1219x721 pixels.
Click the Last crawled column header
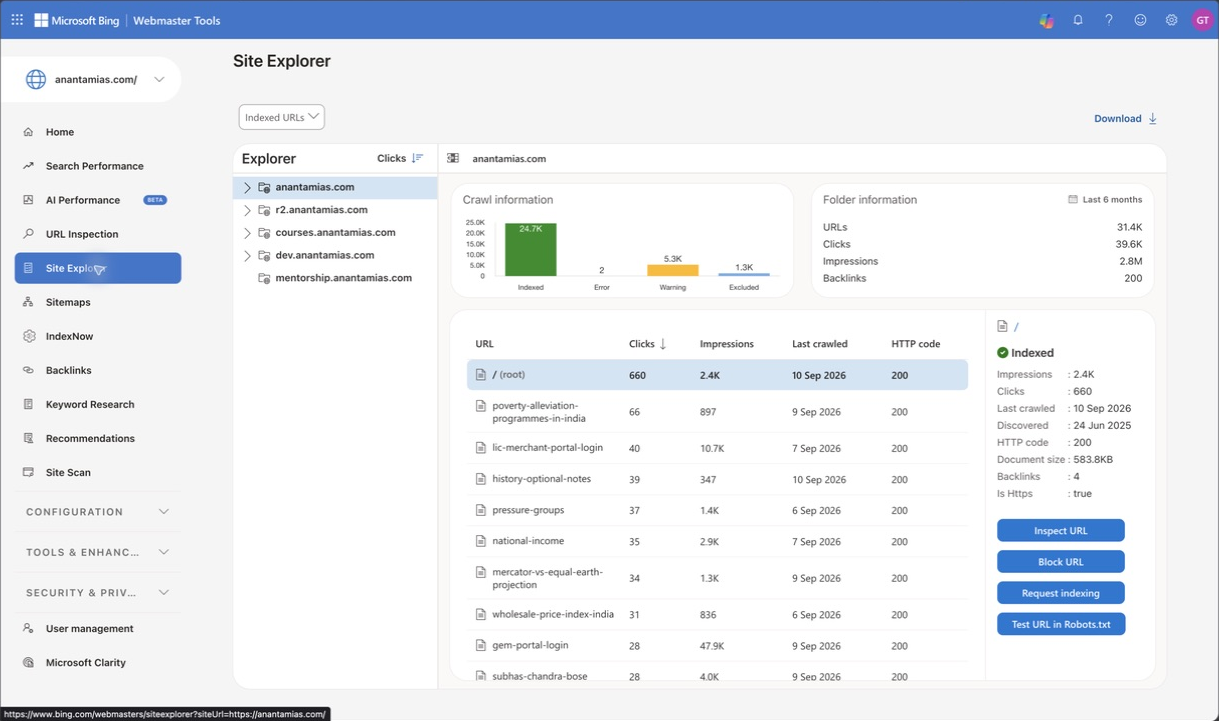[x=820, y=344]
